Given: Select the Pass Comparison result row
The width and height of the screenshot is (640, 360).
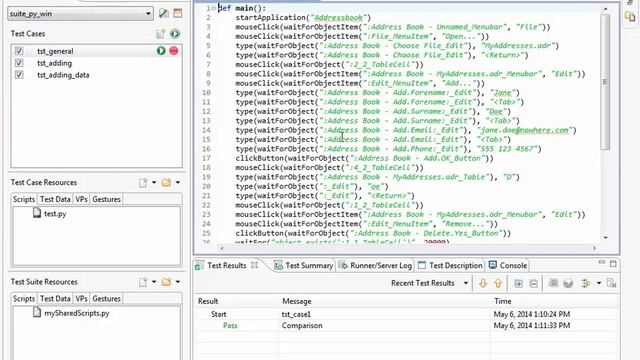Looking at the screenshot, I should [x=407, y=325].
